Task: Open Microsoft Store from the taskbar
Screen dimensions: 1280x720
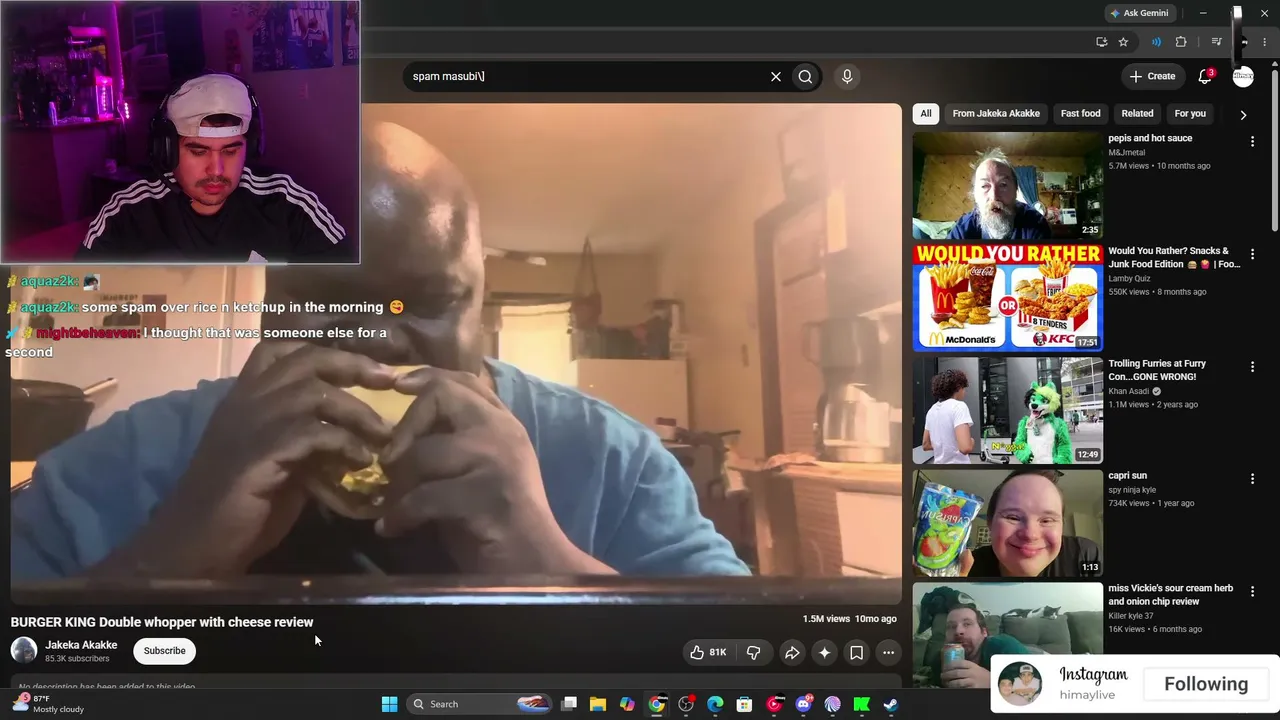Action: (744, 704)
